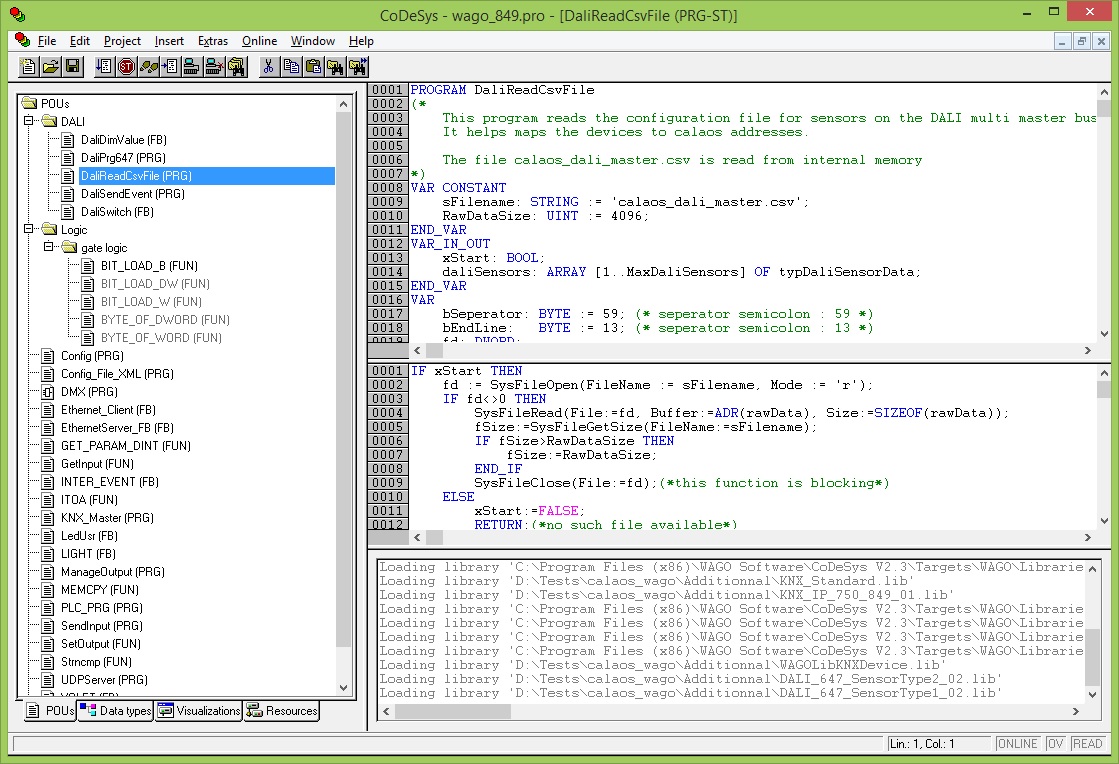The width and height of the screenshot is (1119, 764).
Task: Collapse the Logic folder
Action: click(29, 229)
